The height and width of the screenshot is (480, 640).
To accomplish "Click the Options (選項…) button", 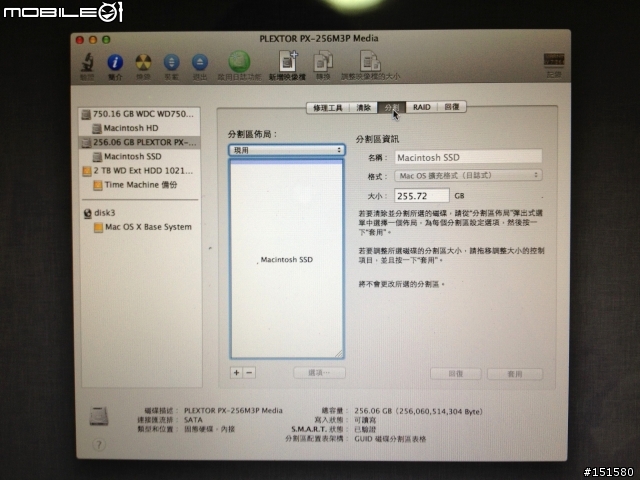I will (x=319, y=373).
